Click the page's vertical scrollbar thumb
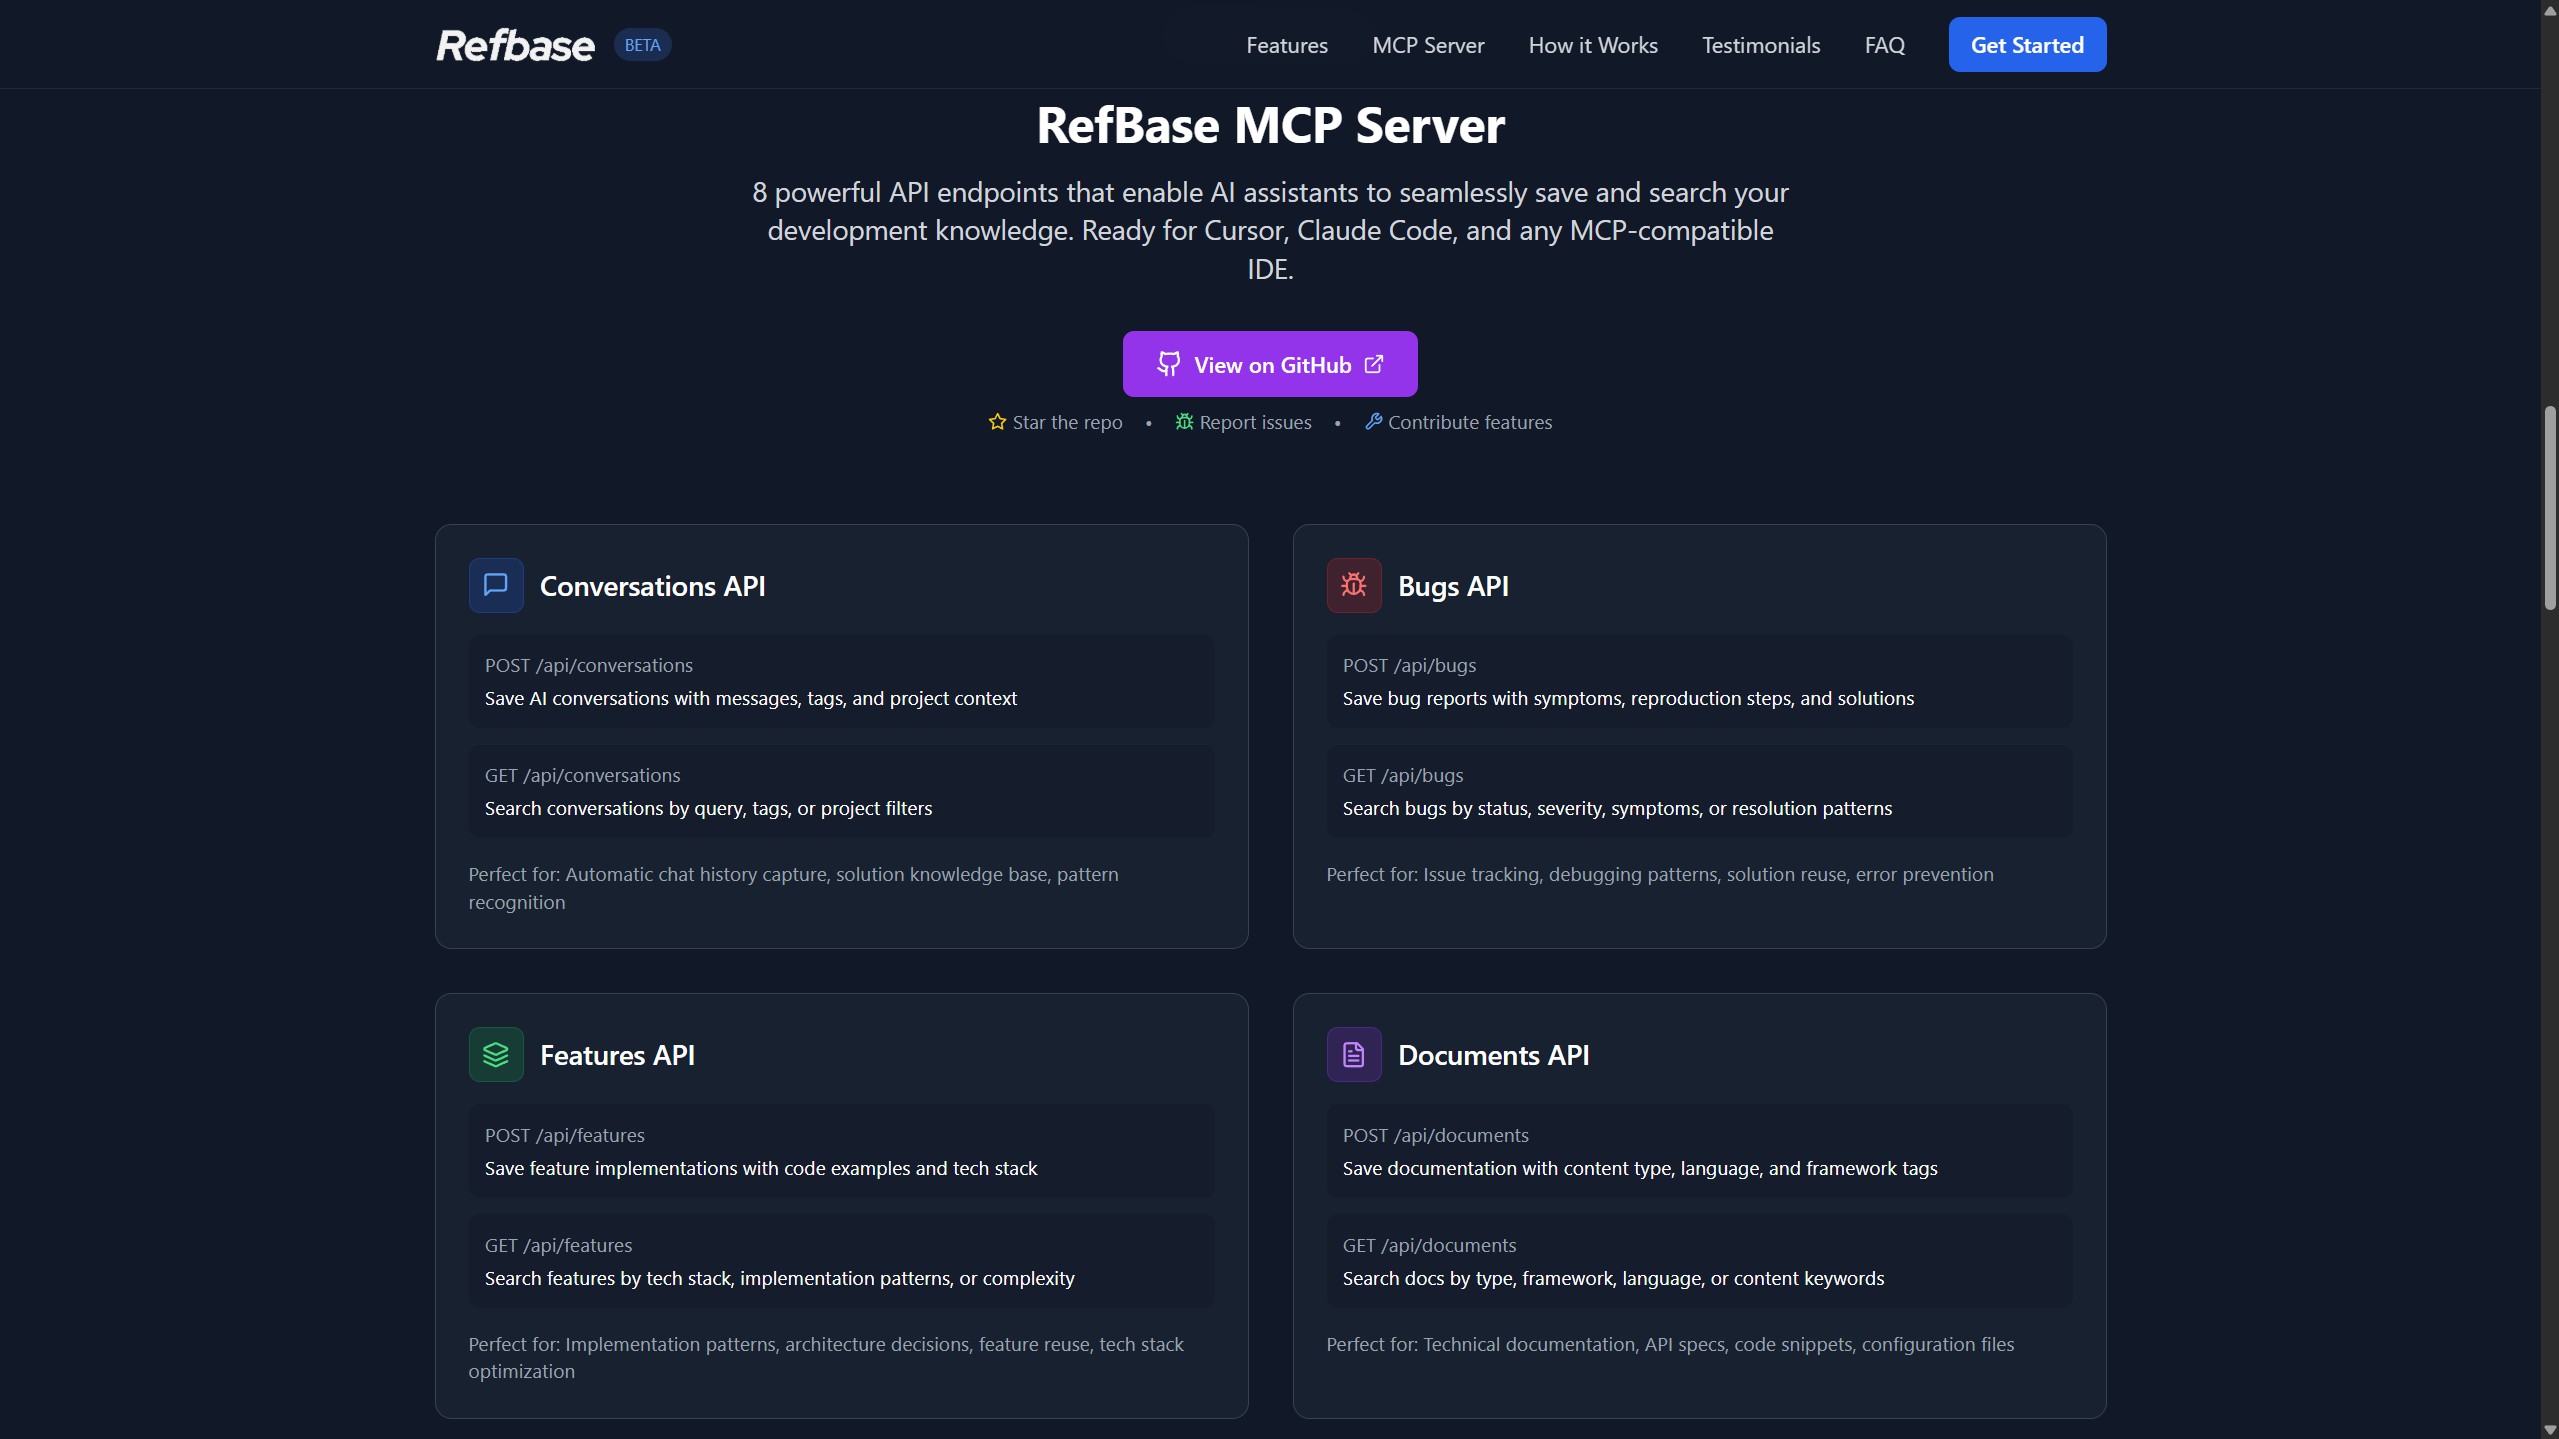2559x1439 pixels. (2549, 507)
